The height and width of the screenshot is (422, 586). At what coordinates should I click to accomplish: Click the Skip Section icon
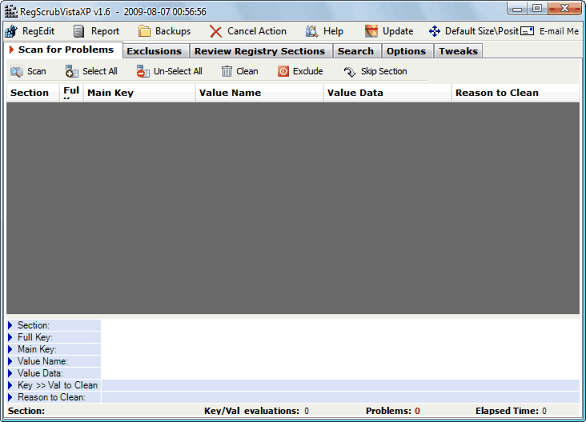349,71
